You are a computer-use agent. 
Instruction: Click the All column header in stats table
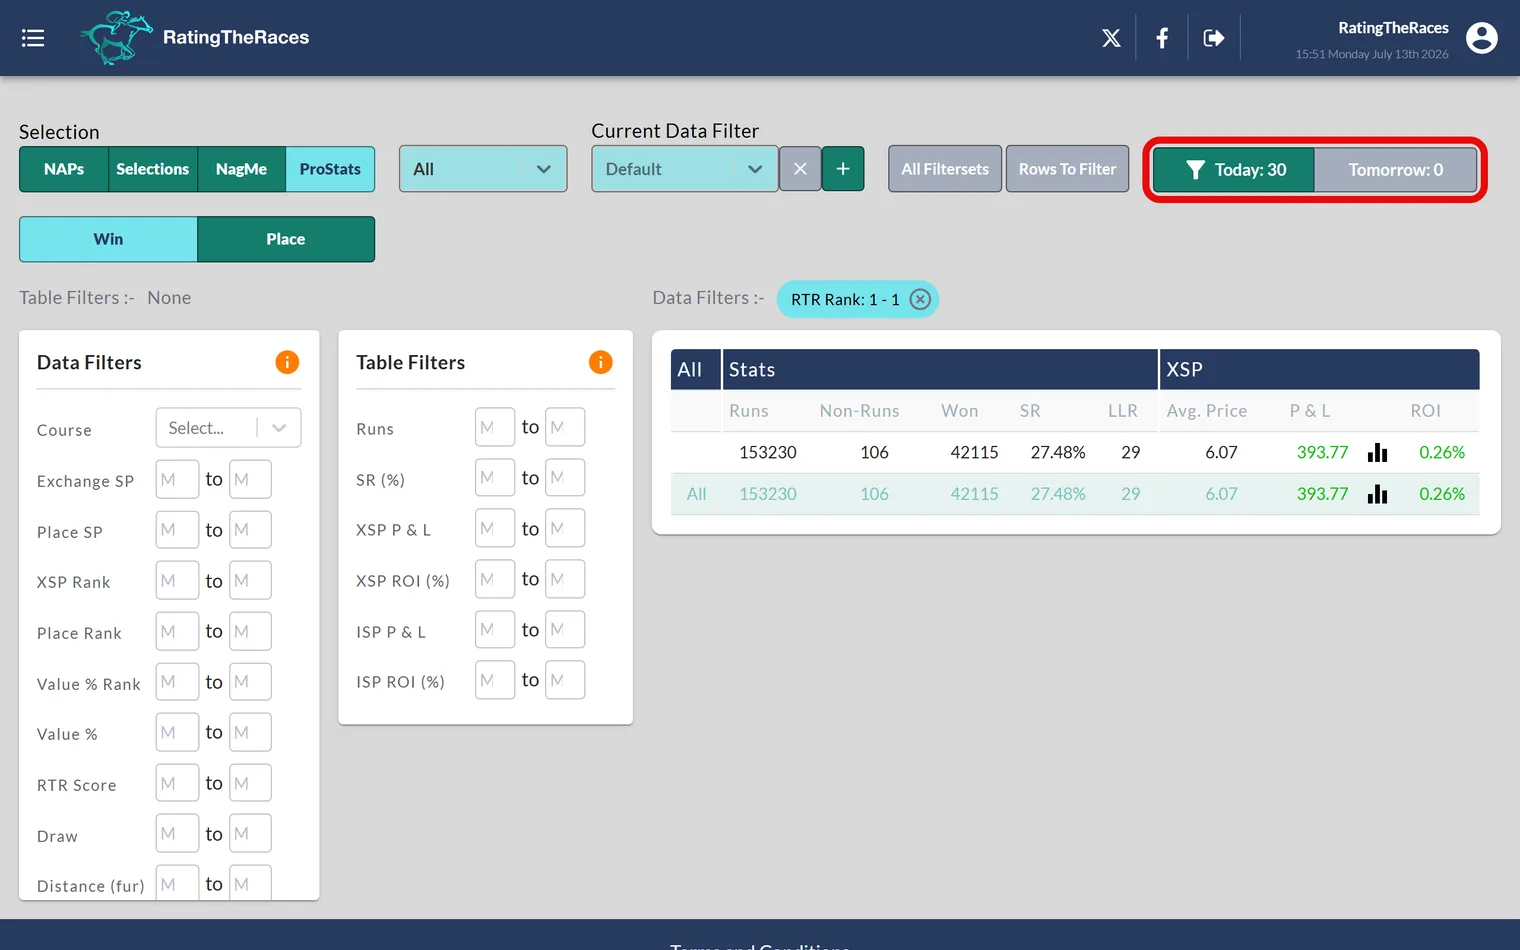(x=690, y=369)
